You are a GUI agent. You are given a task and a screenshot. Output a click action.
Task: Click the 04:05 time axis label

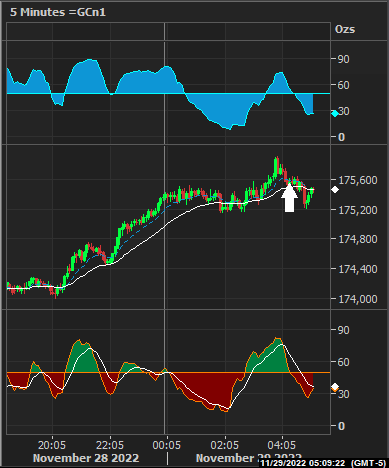282,445
